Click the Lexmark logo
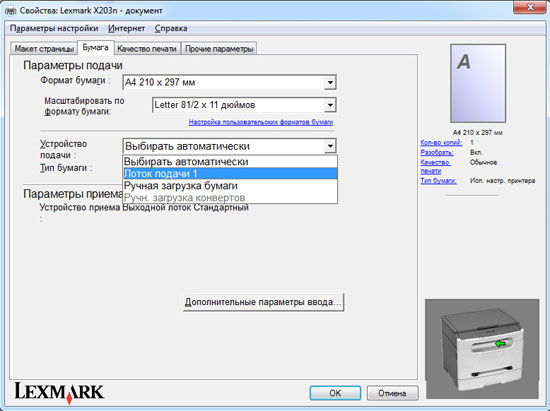The height and width of the screenshot is (411, 550). coord(59,392)
